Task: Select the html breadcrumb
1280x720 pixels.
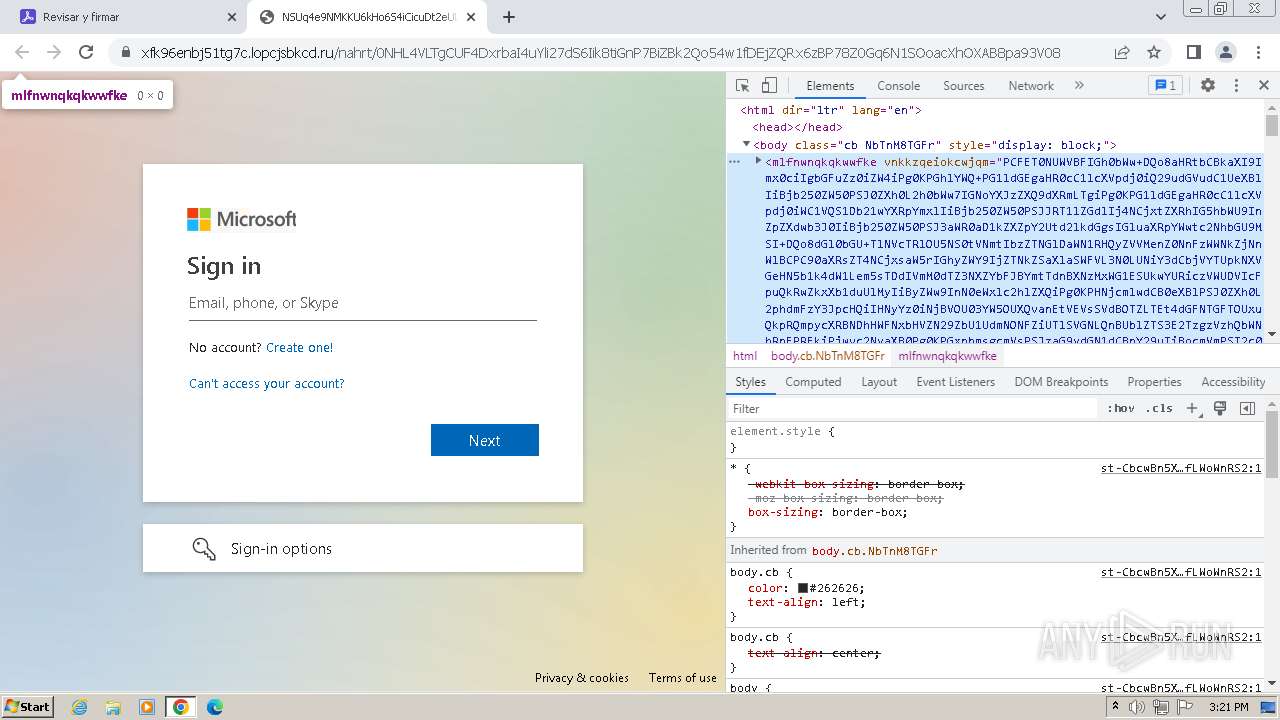Action: 745,356
